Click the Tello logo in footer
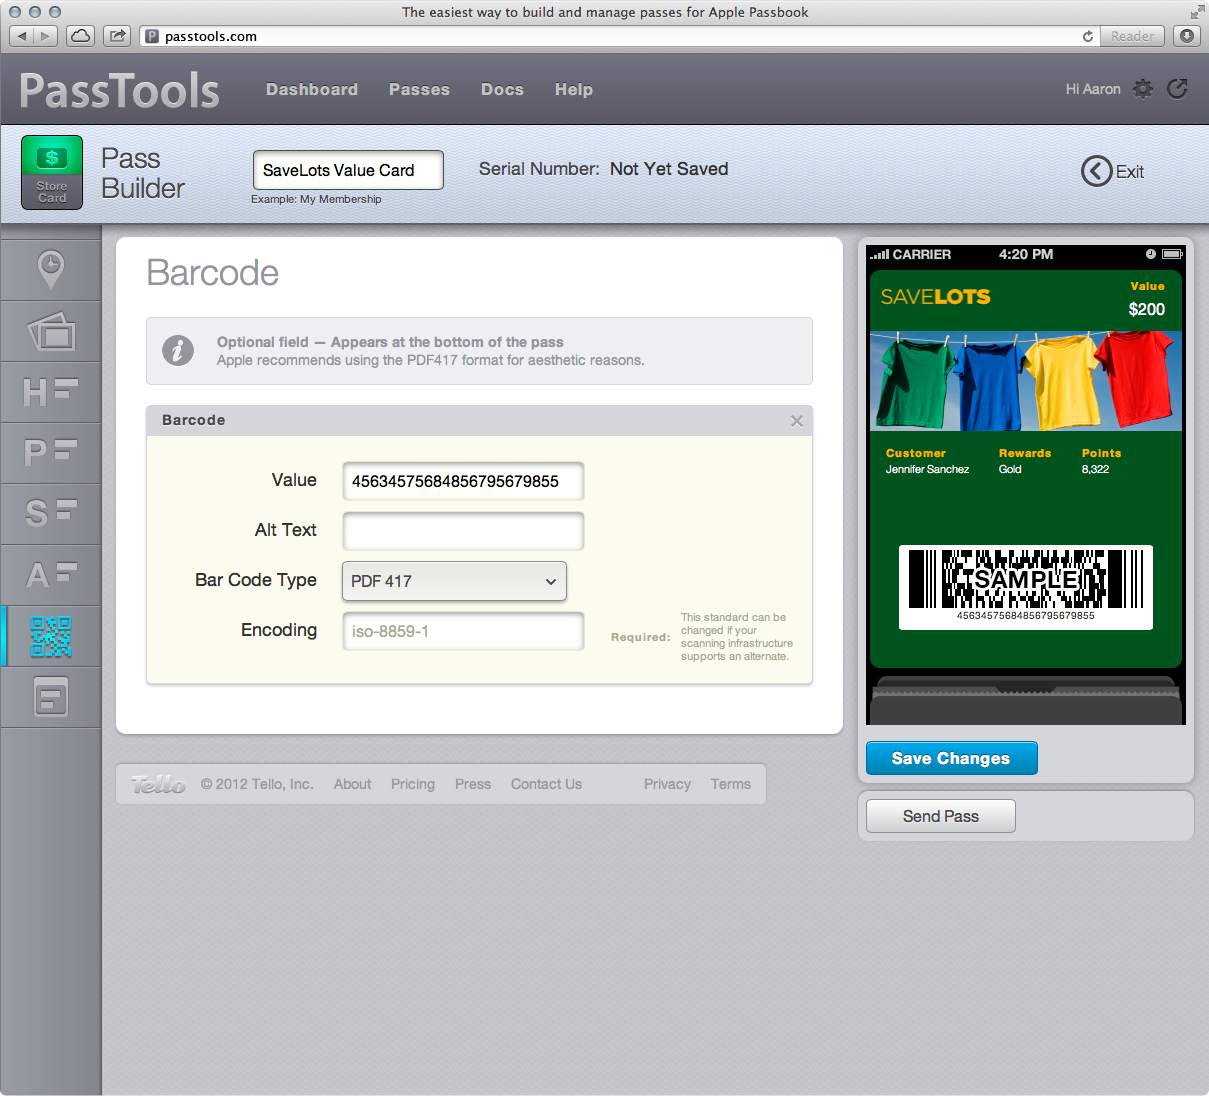Viewport: 1209px width, 1096px height. pos(158,785)
